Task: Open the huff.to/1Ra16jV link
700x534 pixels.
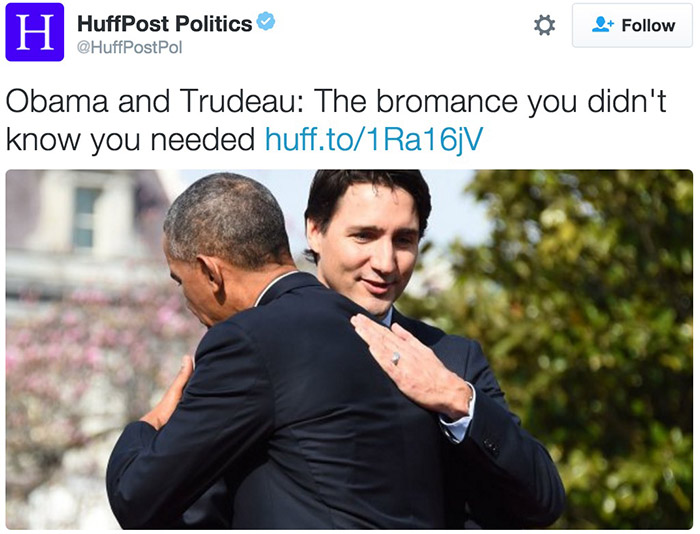Action: point(374,139)
